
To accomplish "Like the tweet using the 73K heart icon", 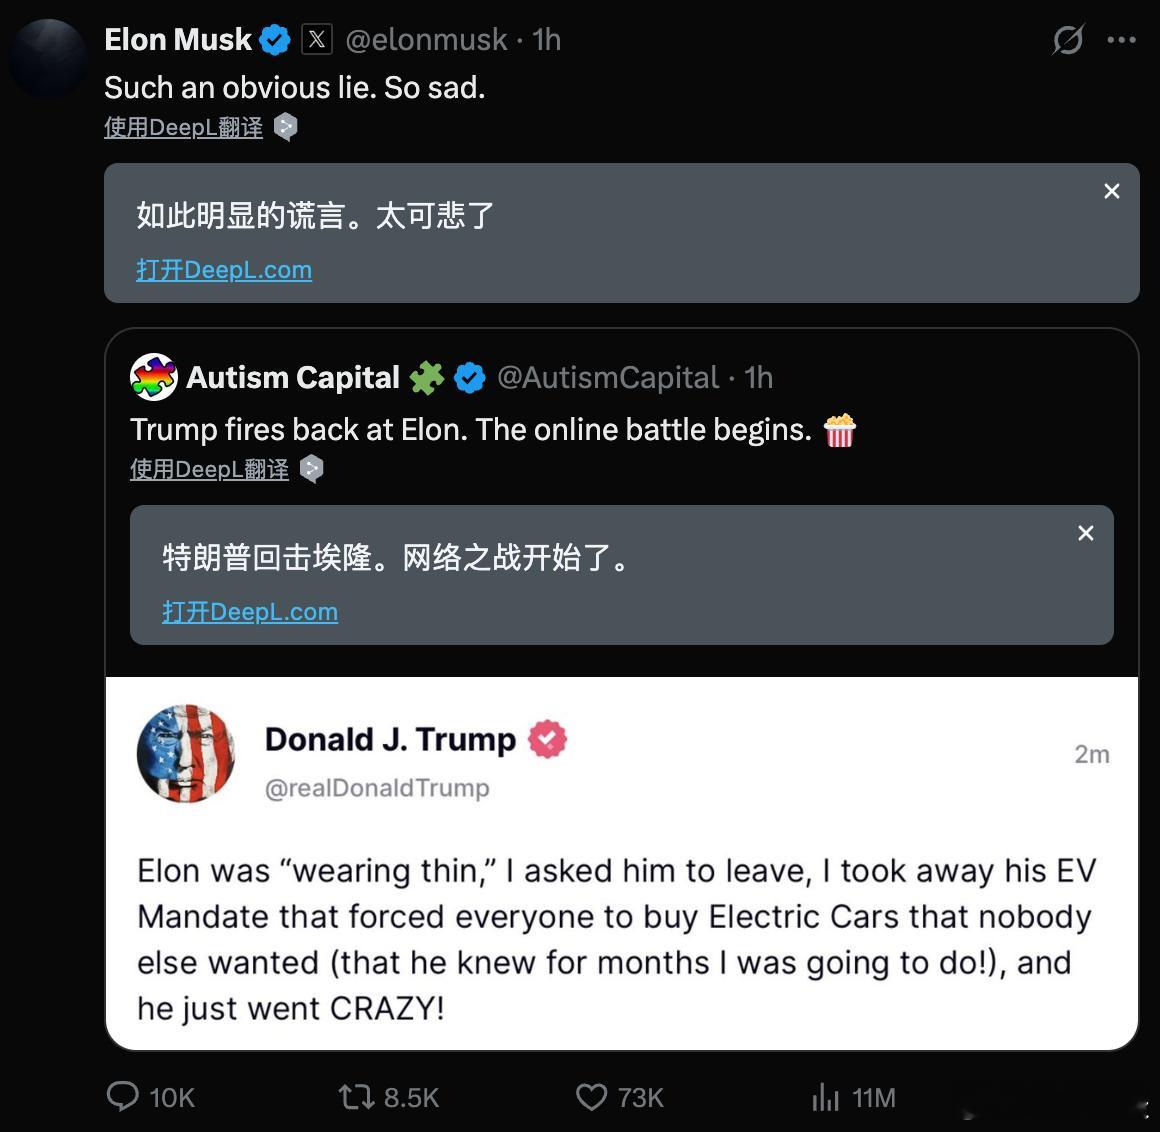I will pos(591,1096).
